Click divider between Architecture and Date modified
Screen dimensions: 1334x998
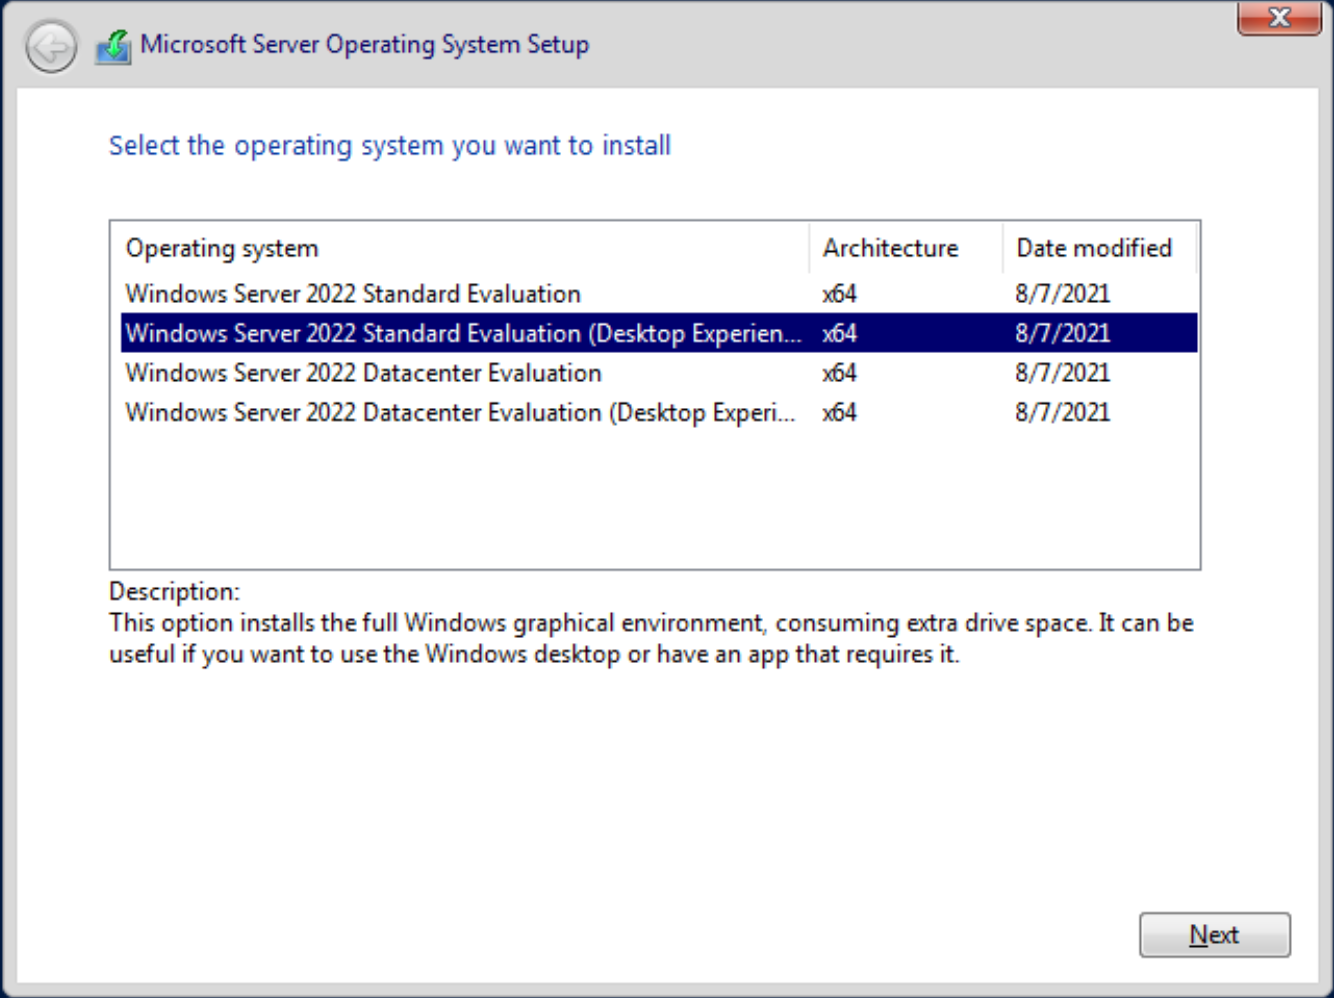1002,248
